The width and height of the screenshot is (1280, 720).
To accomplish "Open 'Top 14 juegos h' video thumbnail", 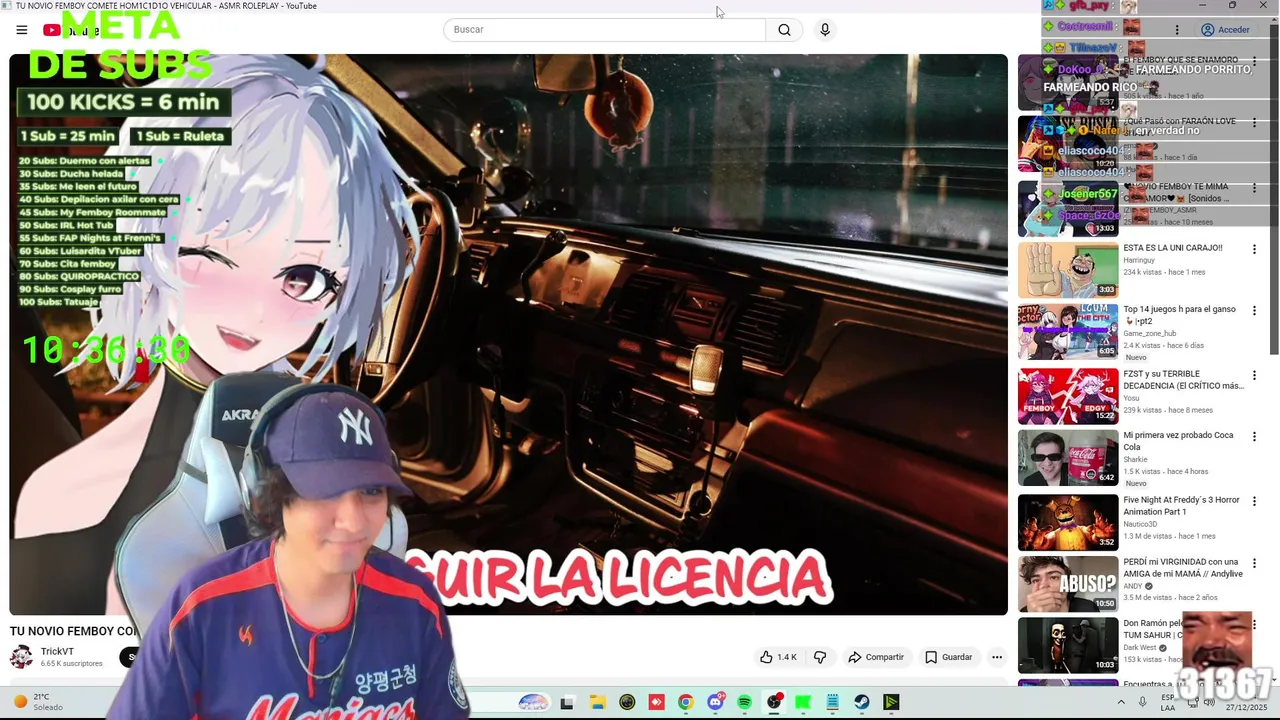I will point(1068,332).
